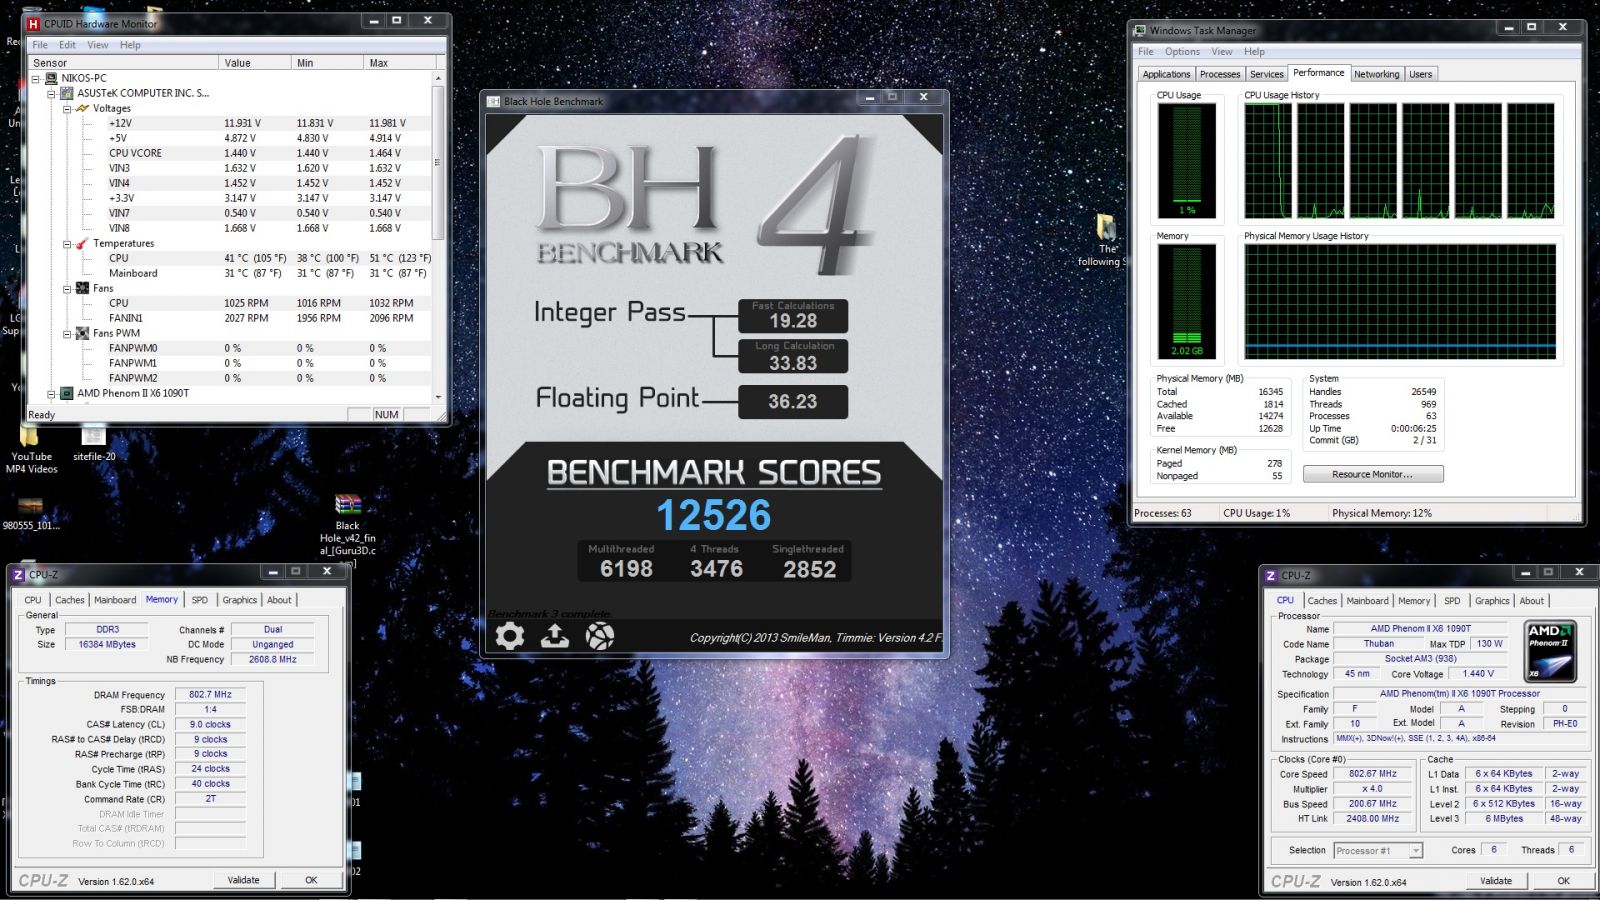Select the YouTube MP4 Videos desktop folder
Image resolution: width=1600 pixels, height=900 pixels.
(x=31, y=449)
